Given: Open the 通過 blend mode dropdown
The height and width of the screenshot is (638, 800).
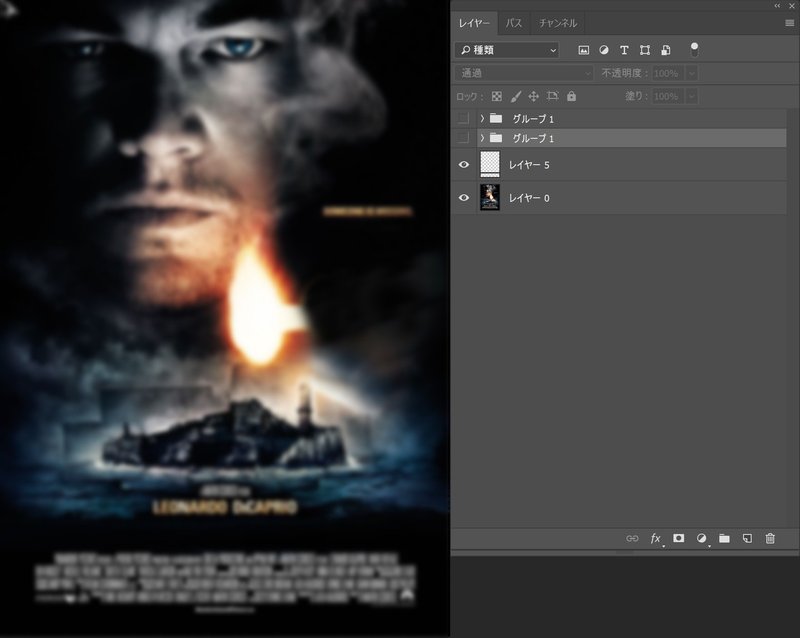Looking at the screenshot, I should (x=524, y=73).
